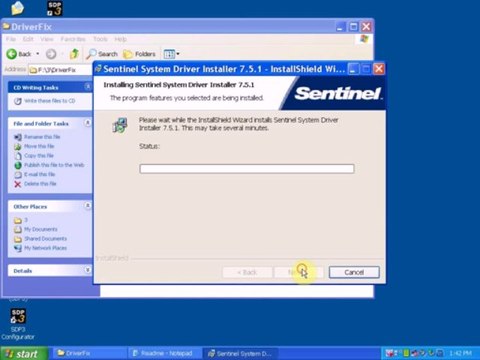This screenshot has height=360, width=480.
Task: Minimize the DriverFix window
Action: pos(340,27)
